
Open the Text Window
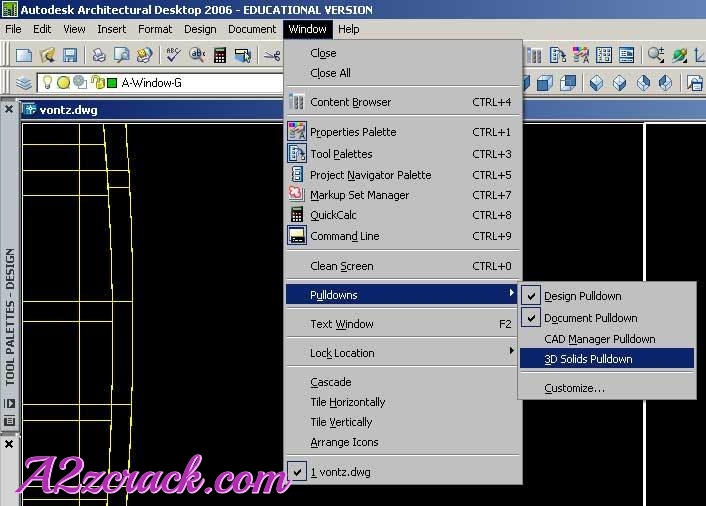(403, 324)
